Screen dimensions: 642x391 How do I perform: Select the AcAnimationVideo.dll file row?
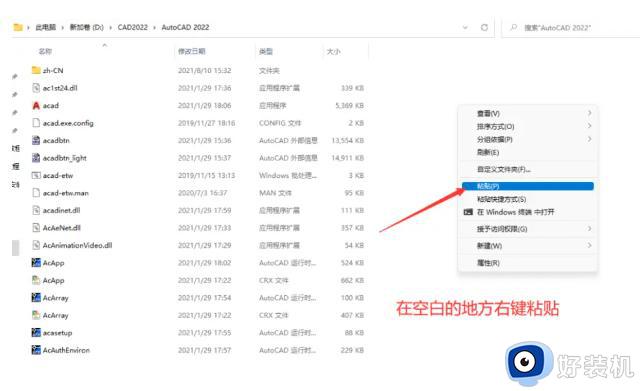(x=198, y=245)
